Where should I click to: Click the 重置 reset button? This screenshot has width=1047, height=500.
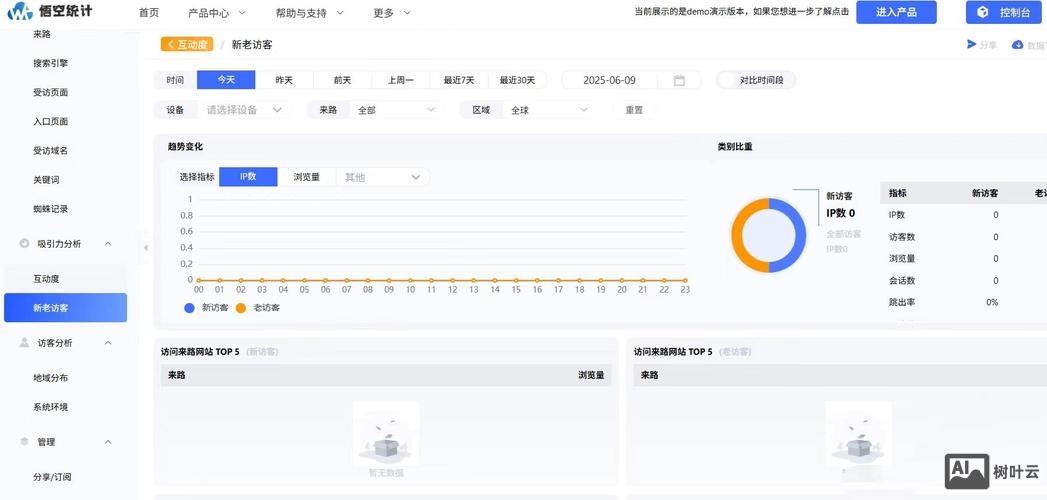tap(634, 110)
